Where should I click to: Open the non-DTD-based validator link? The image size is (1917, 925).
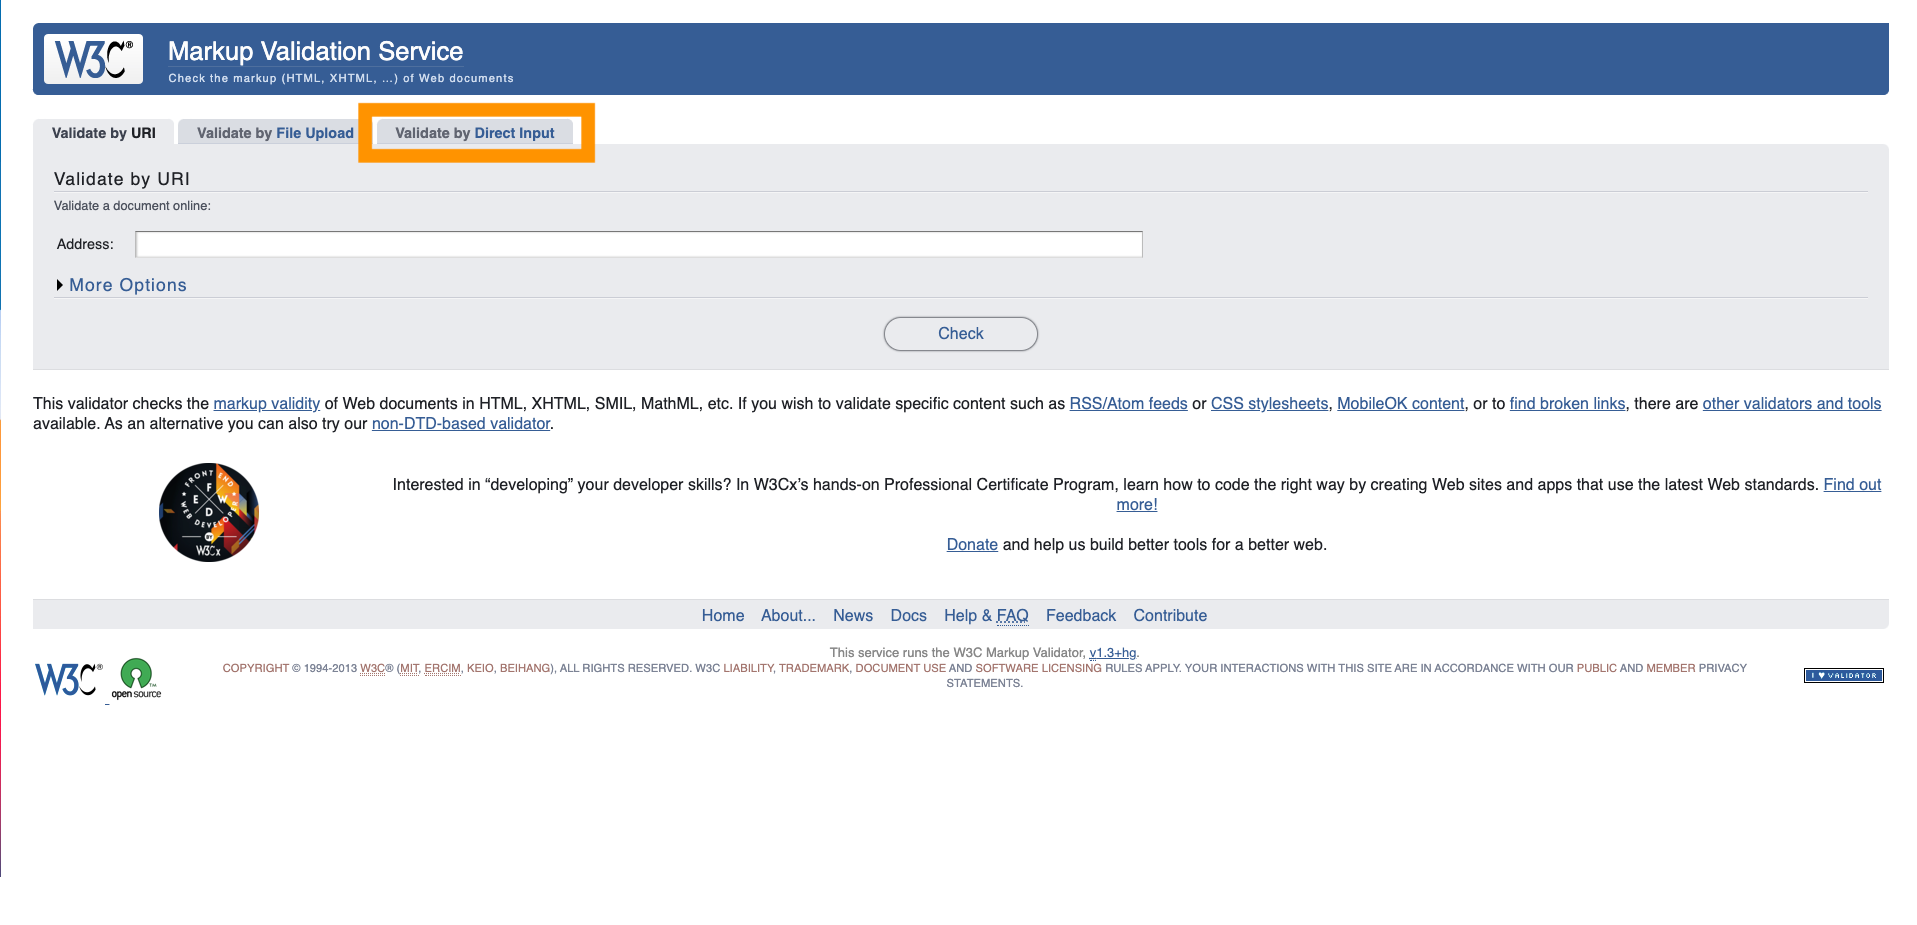tap(461, 423)
